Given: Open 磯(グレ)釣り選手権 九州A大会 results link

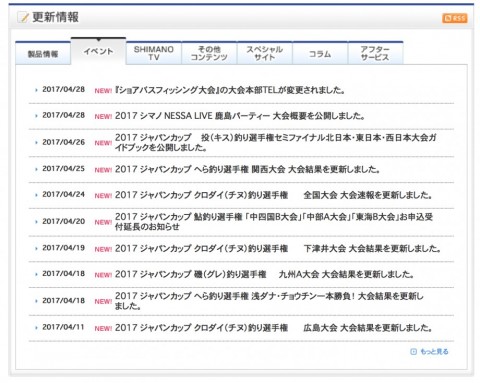Looking at the screenshot, I should click(x=264, y=274).
